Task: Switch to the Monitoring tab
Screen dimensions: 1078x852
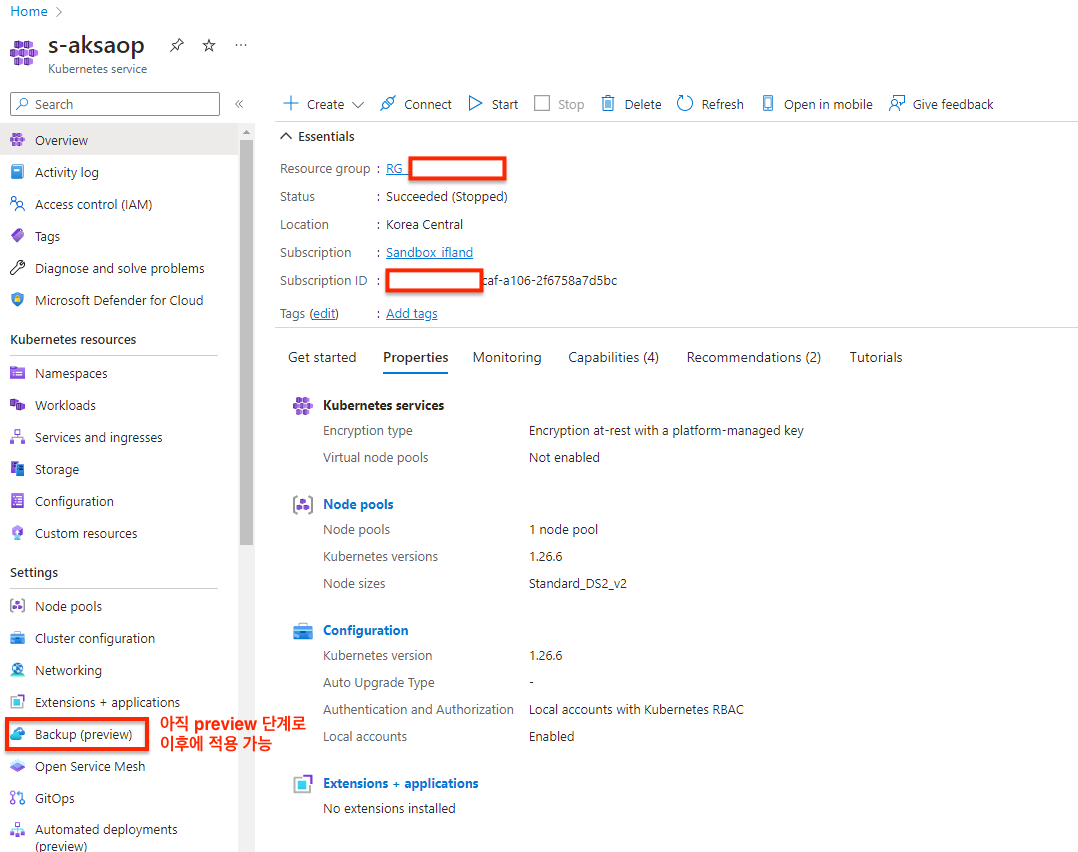Action: pyautogui.click(x=507, y=358)
